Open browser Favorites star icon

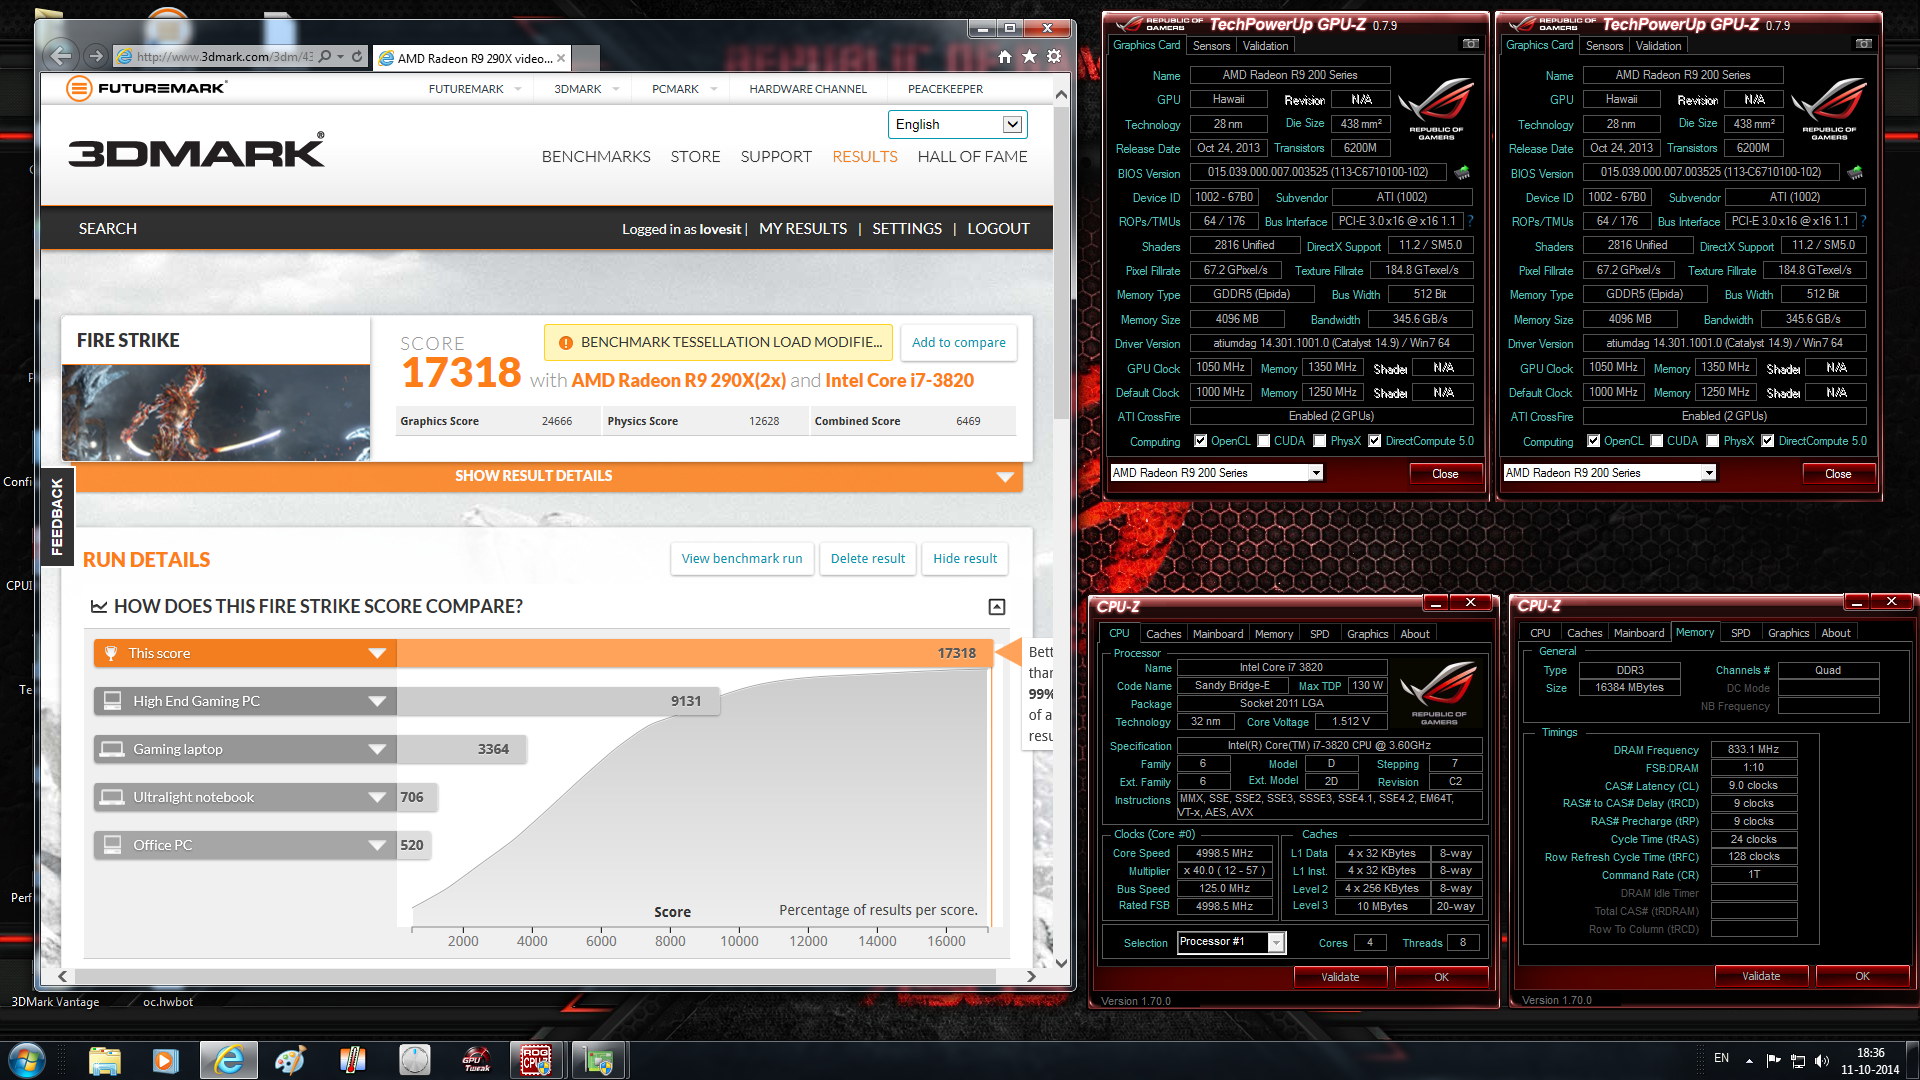1029,57
